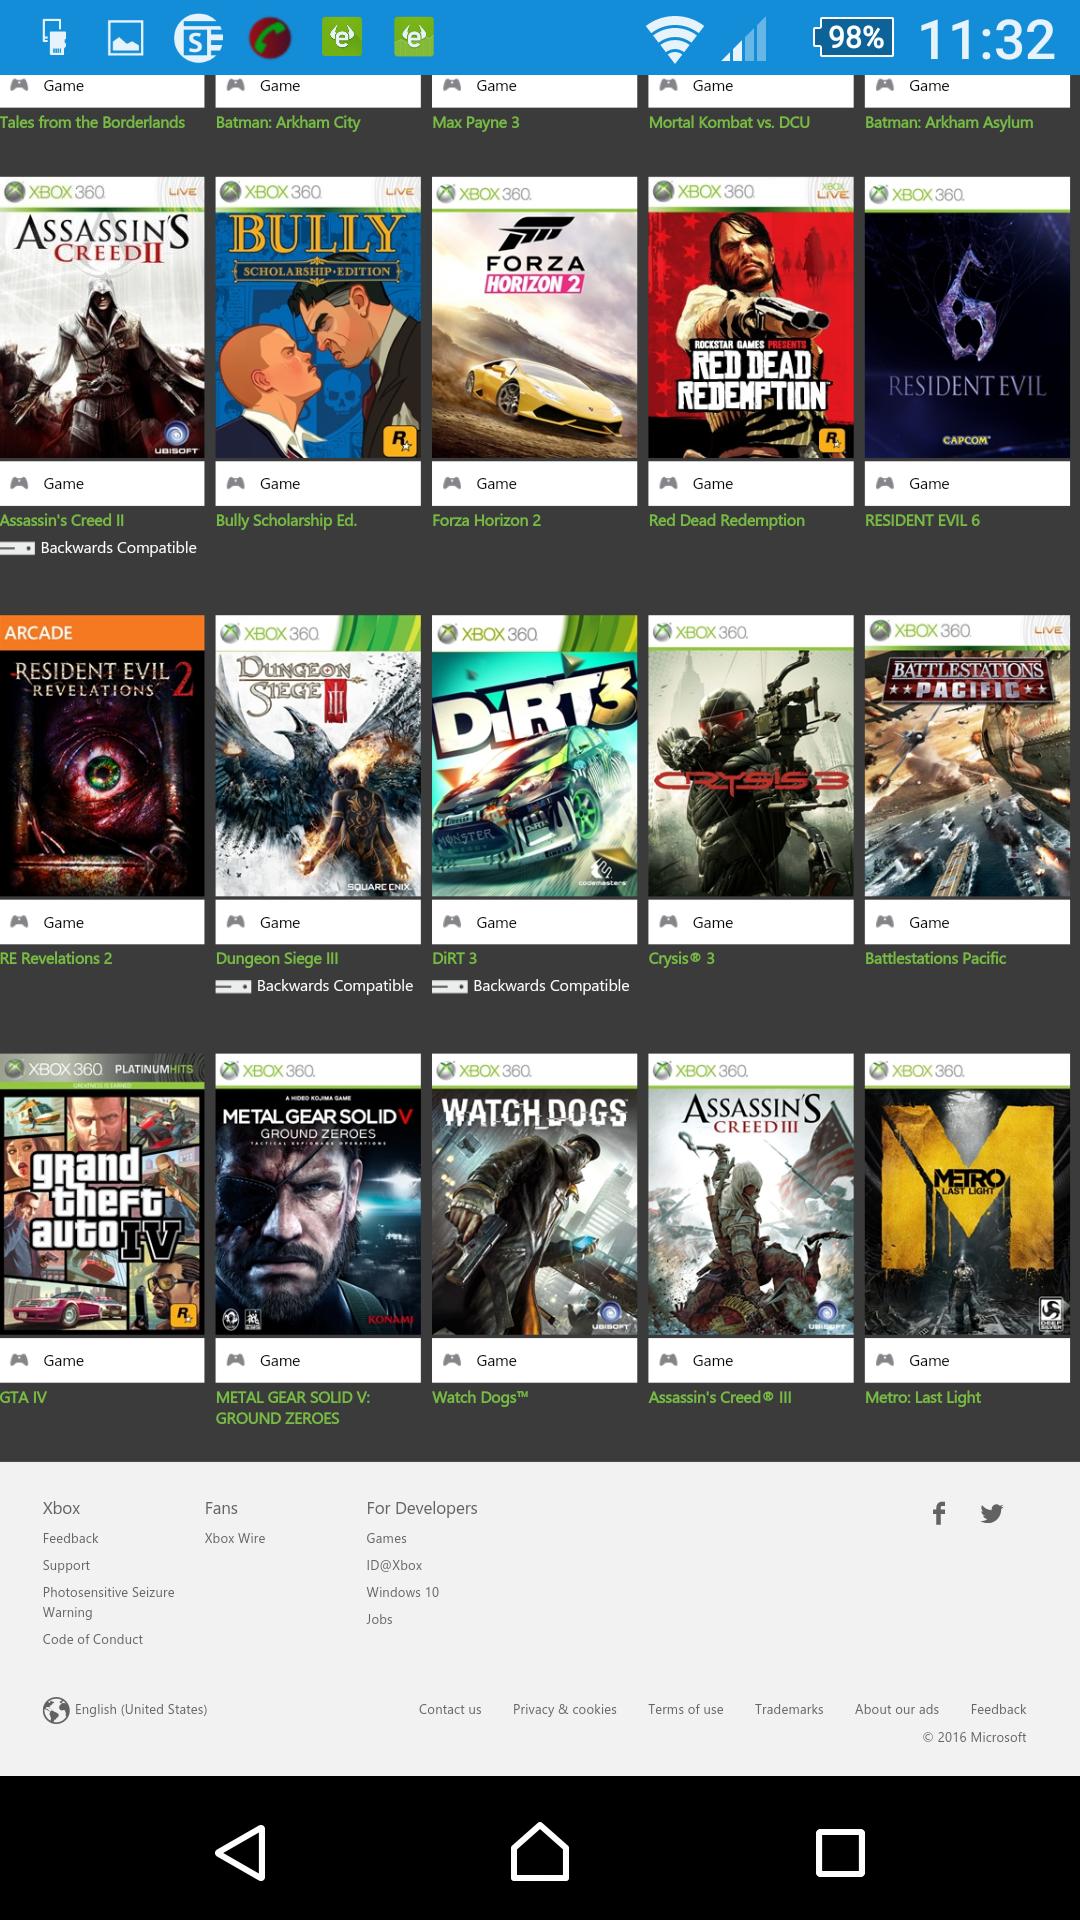Open the Batman: Arkham City title link
1080x1920 pixels.
[288, 122]
